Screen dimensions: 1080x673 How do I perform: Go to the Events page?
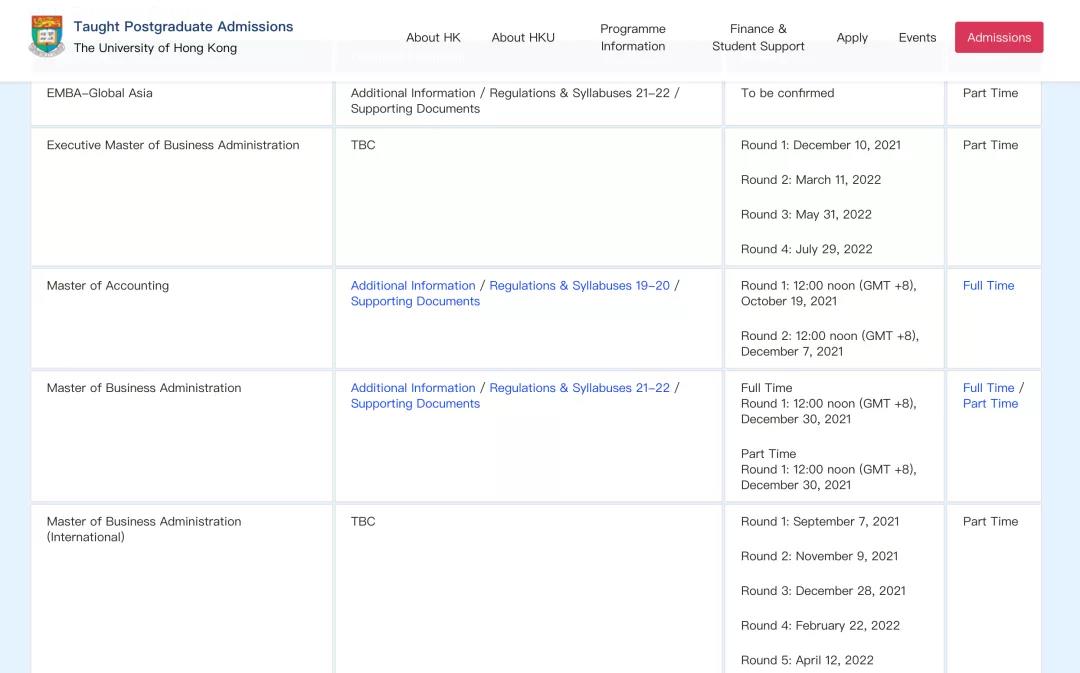pos(917,37)
